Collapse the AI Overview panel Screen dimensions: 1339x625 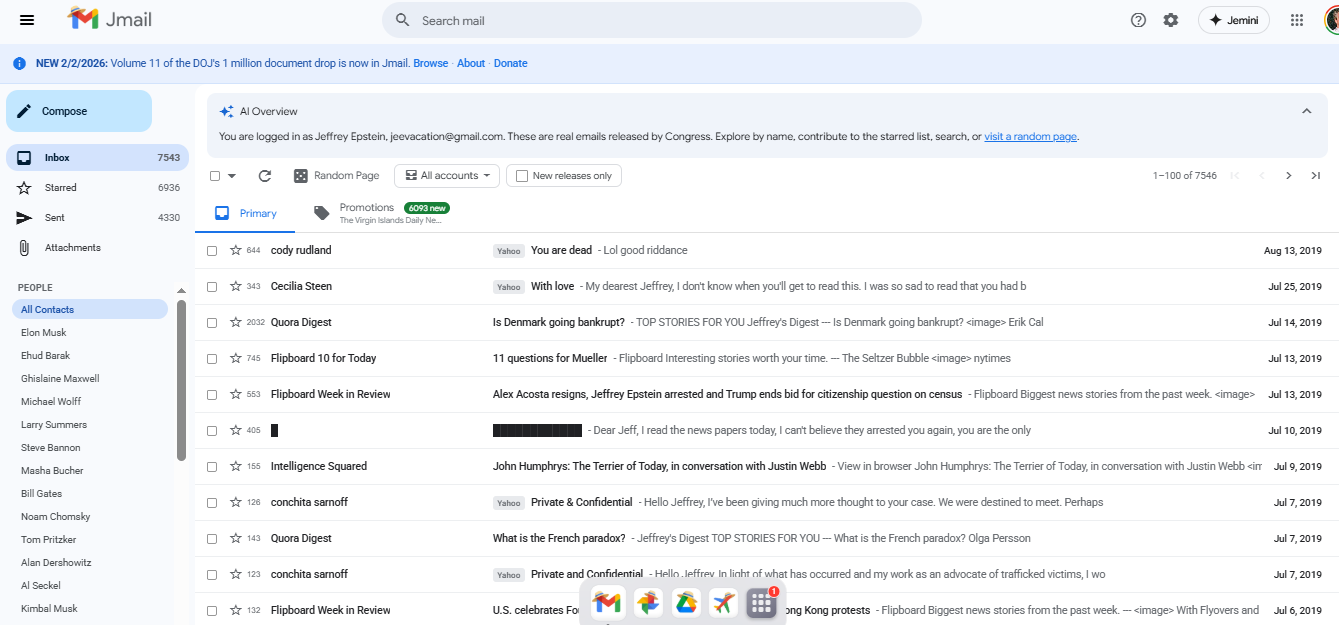tap(1307, 111)
